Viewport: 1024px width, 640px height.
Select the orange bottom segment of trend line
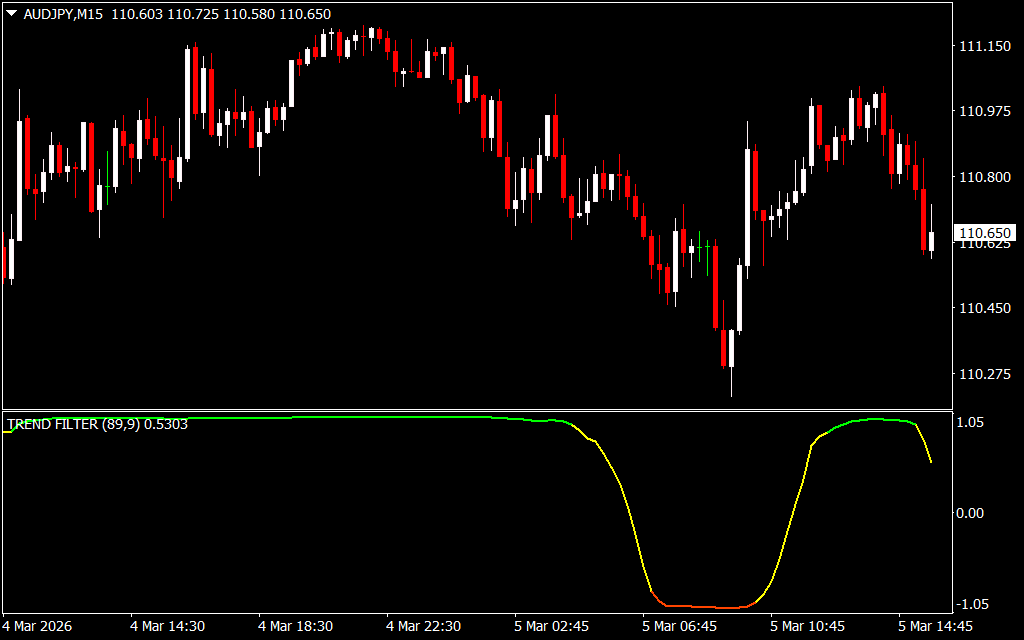tap(705, 606)
